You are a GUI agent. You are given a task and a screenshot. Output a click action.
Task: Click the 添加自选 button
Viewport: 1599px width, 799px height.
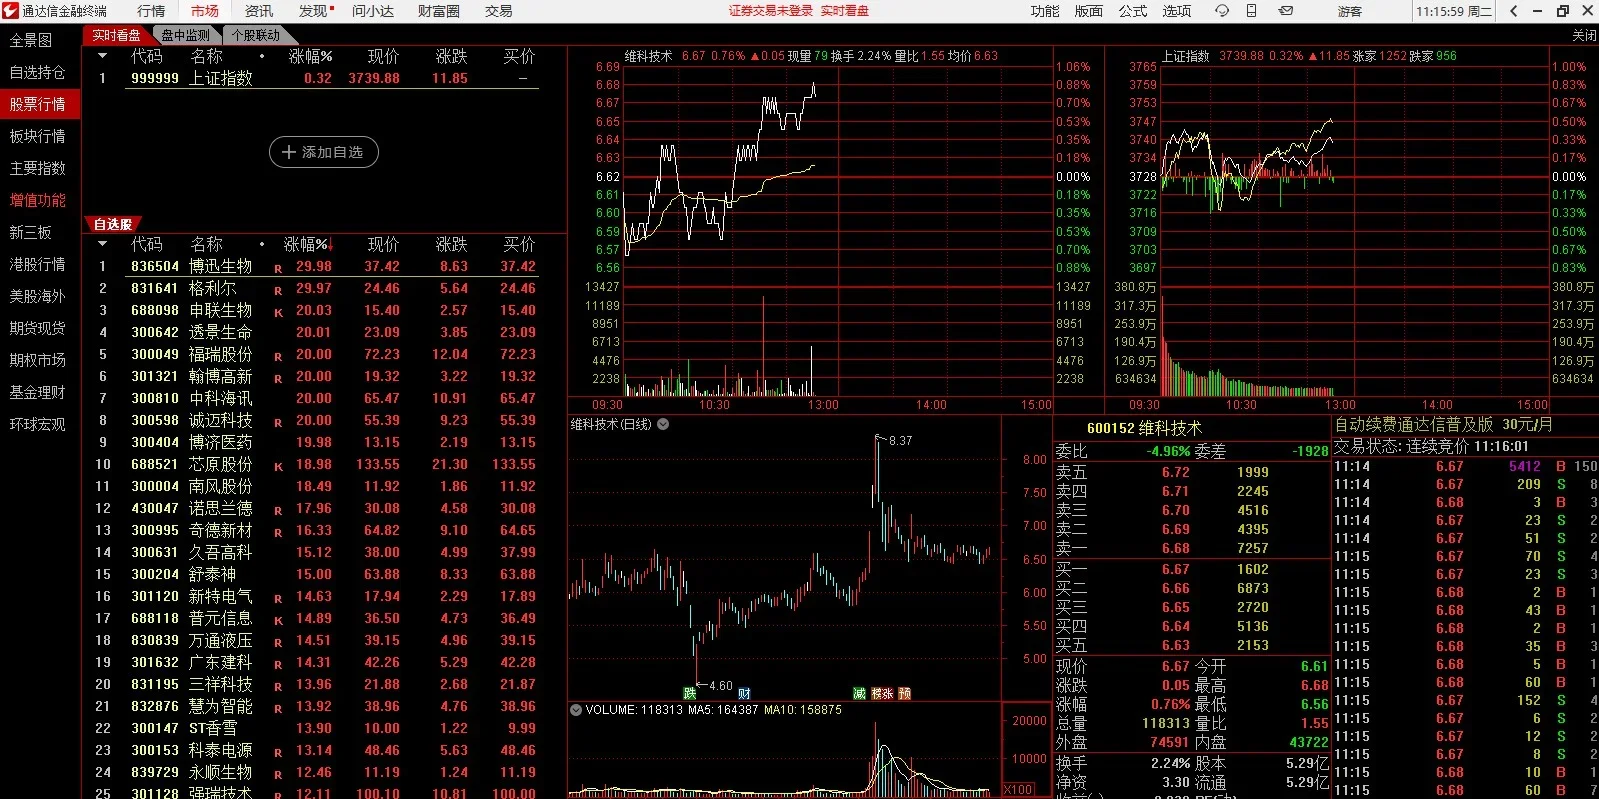pyautogui.click(x=323, y=152)
